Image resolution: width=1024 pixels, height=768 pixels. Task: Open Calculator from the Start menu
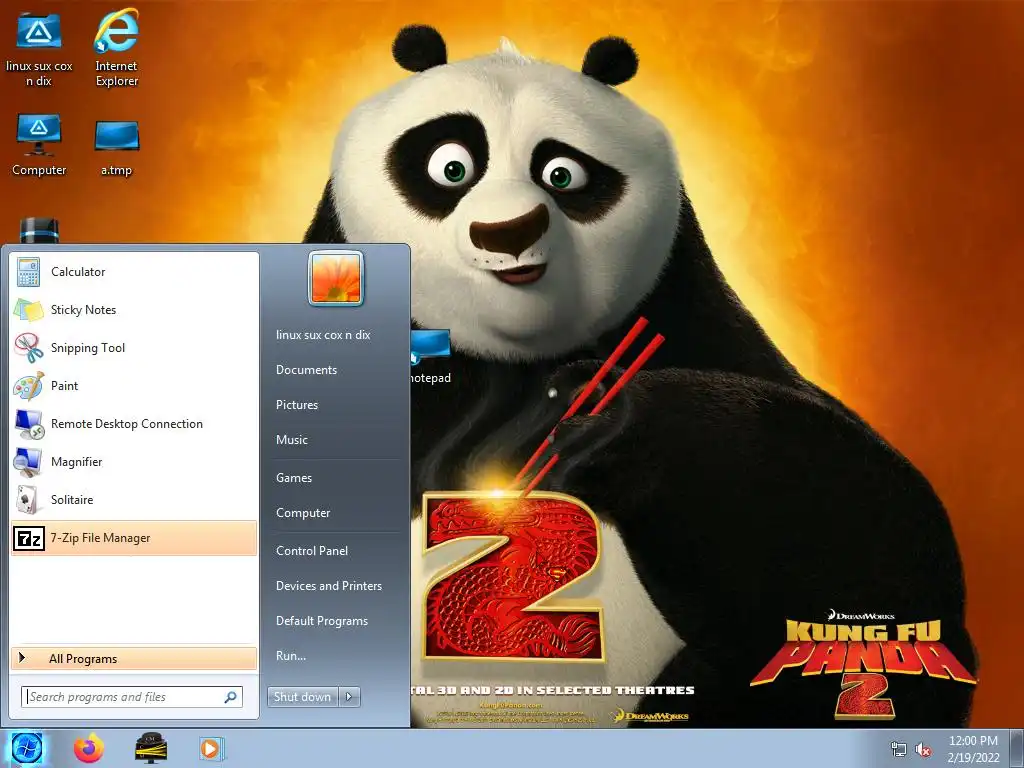(x=134, y=272)
